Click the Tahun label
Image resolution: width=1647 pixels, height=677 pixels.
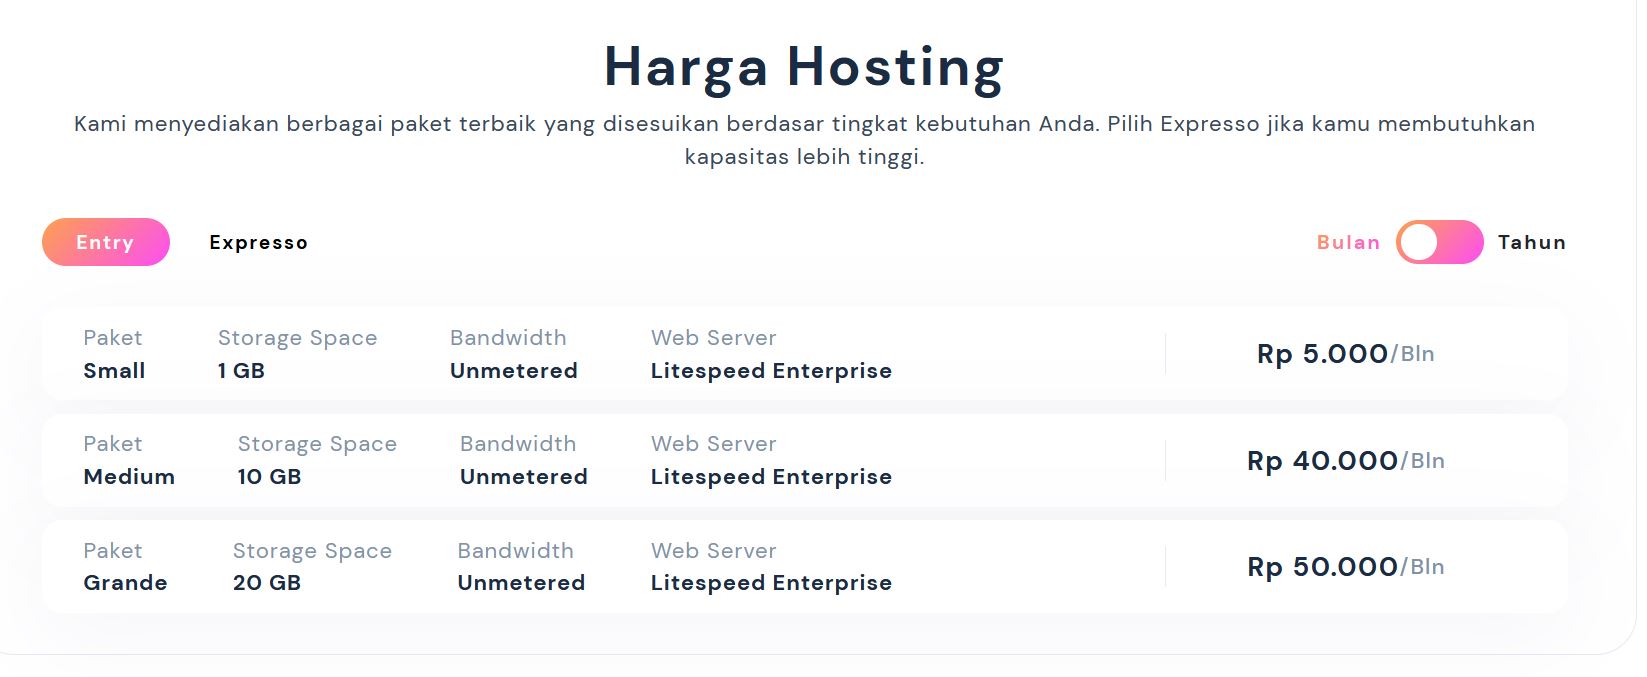tap(1532, 242)
